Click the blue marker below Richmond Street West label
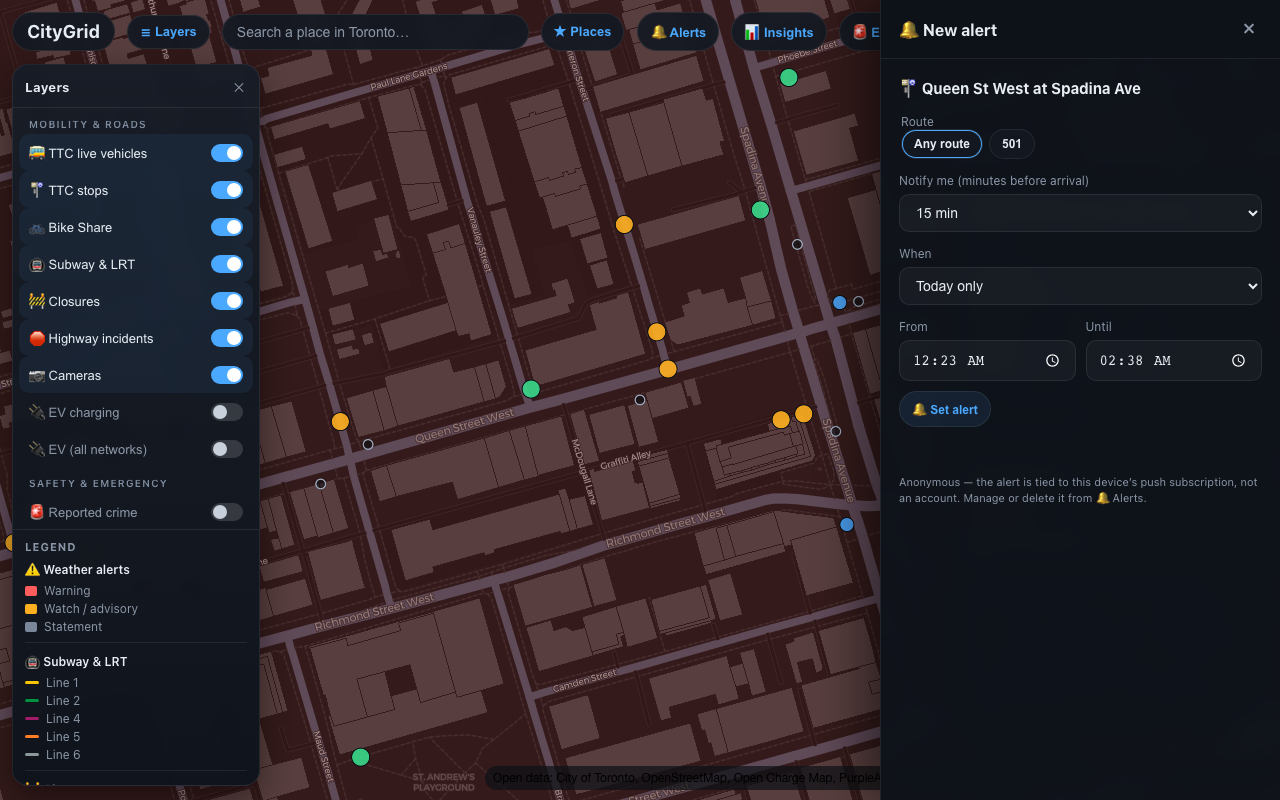 click(x=847, y=524)
